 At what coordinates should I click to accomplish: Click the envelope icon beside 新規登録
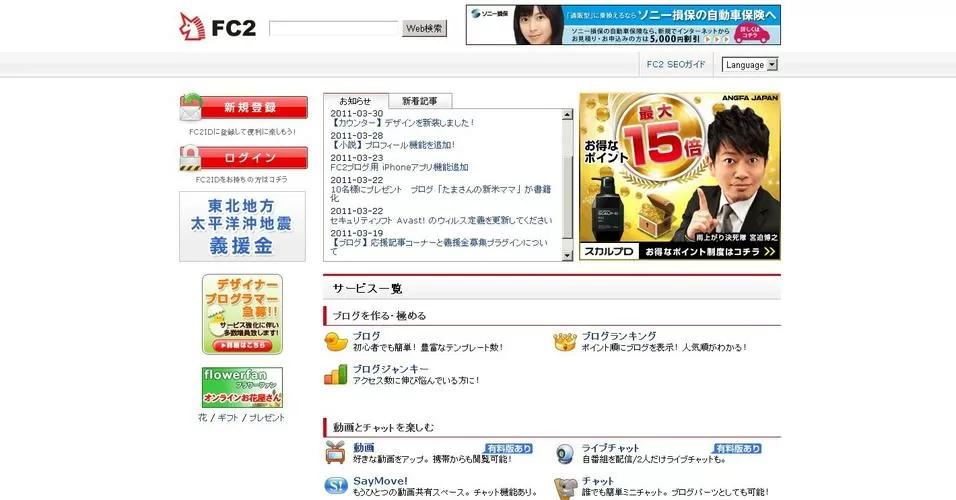(190, 108)
